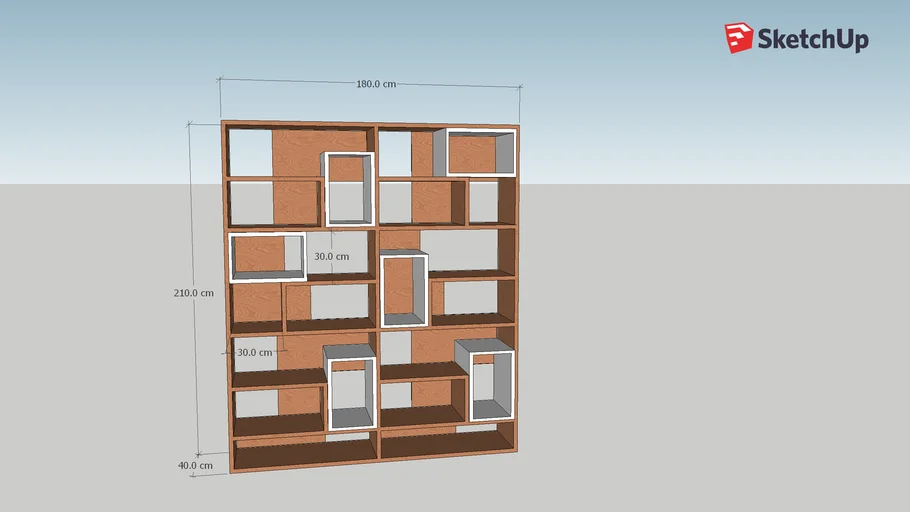
Task: Click the 210.0 cm height dimension label
Action: [193, 293]
